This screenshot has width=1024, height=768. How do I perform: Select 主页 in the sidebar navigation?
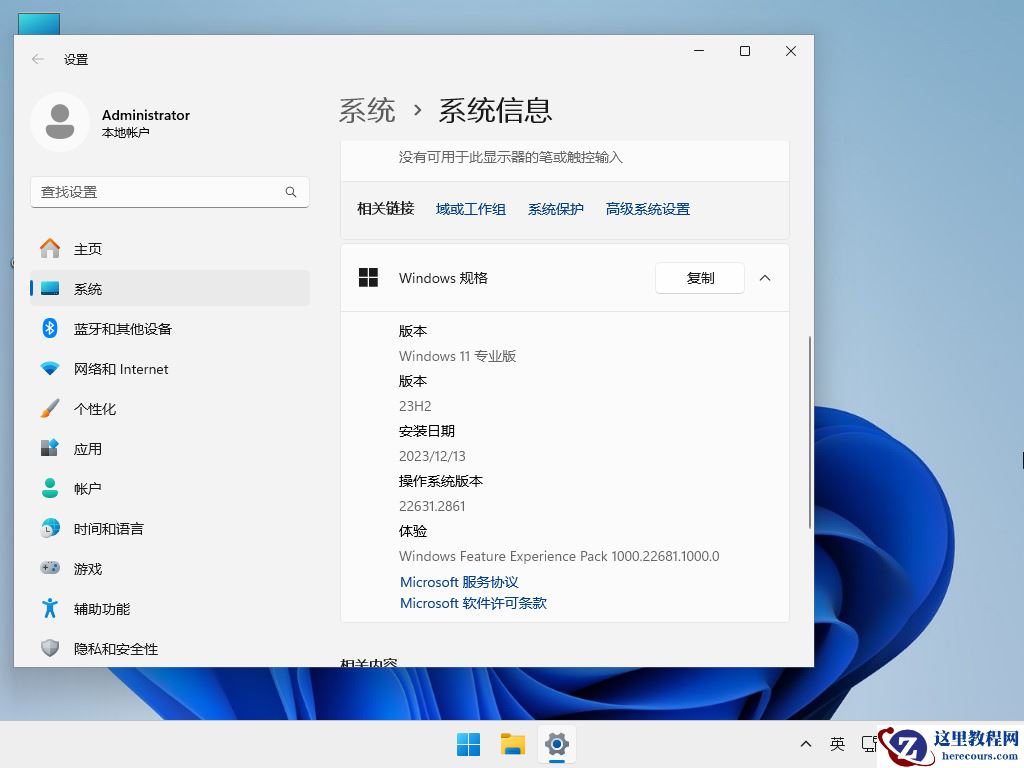click(87, 249)
